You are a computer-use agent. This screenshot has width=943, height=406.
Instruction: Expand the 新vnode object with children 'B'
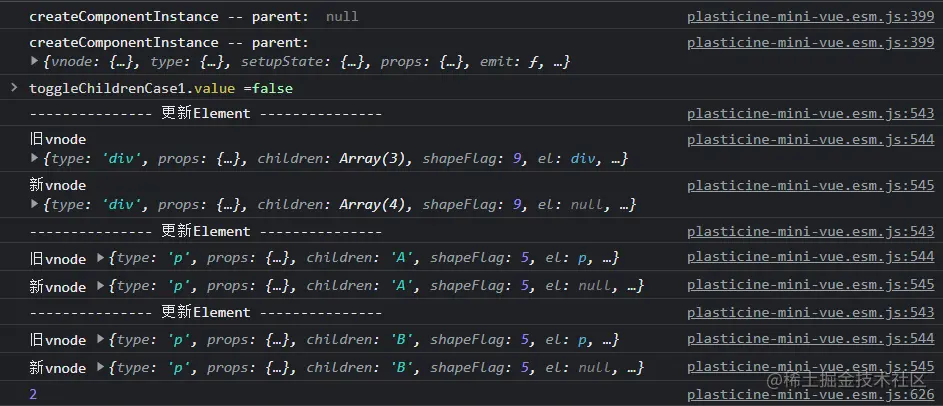click(x=100, y=367)
